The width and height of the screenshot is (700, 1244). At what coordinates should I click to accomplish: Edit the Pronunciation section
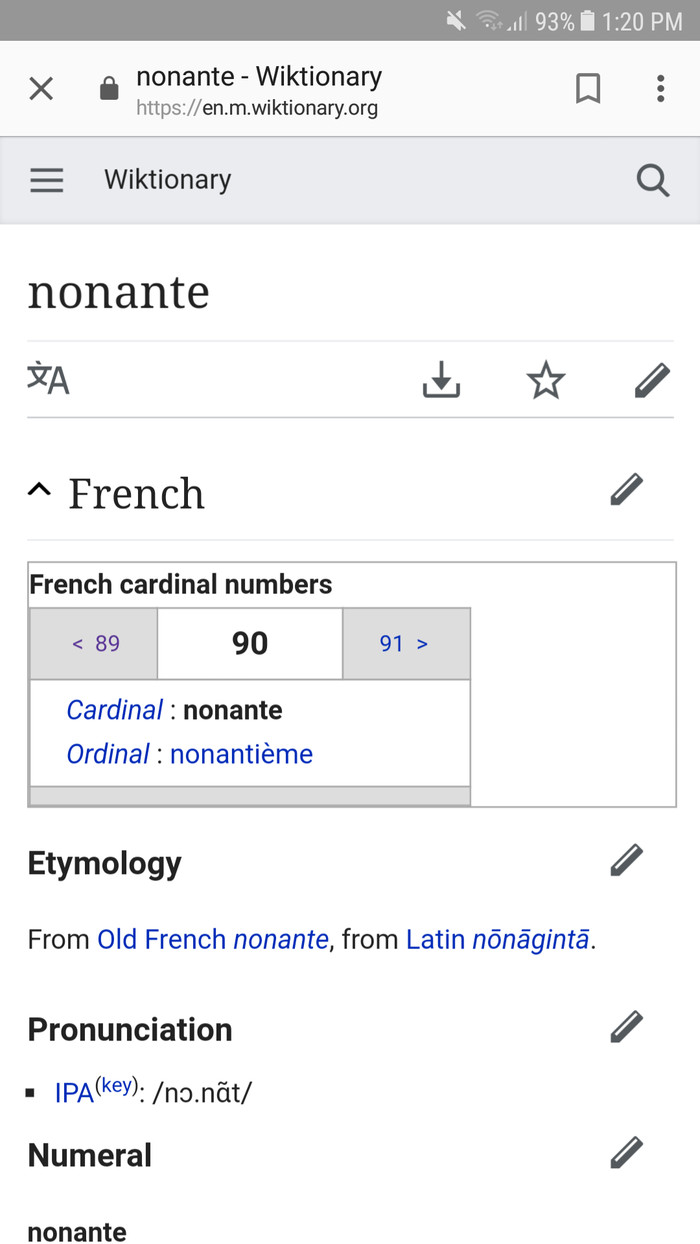[626, 1027]
